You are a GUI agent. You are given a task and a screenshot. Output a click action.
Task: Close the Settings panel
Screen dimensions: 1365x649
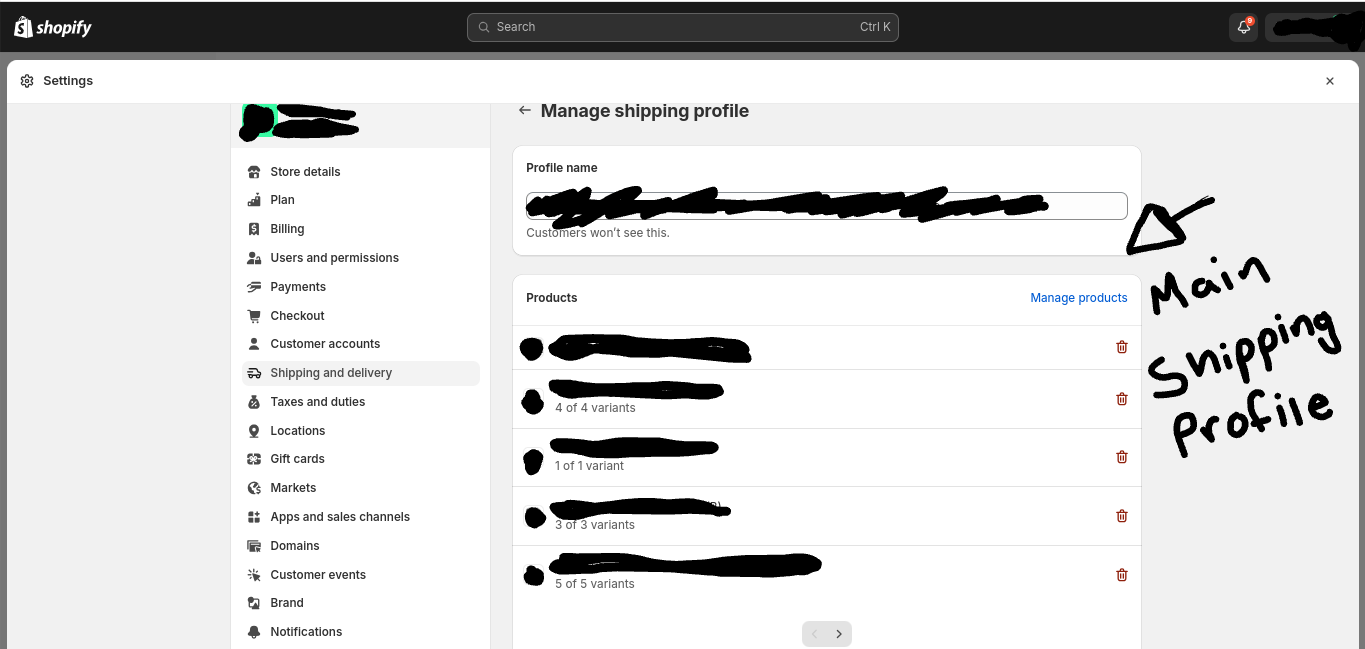pos(1329,81)
